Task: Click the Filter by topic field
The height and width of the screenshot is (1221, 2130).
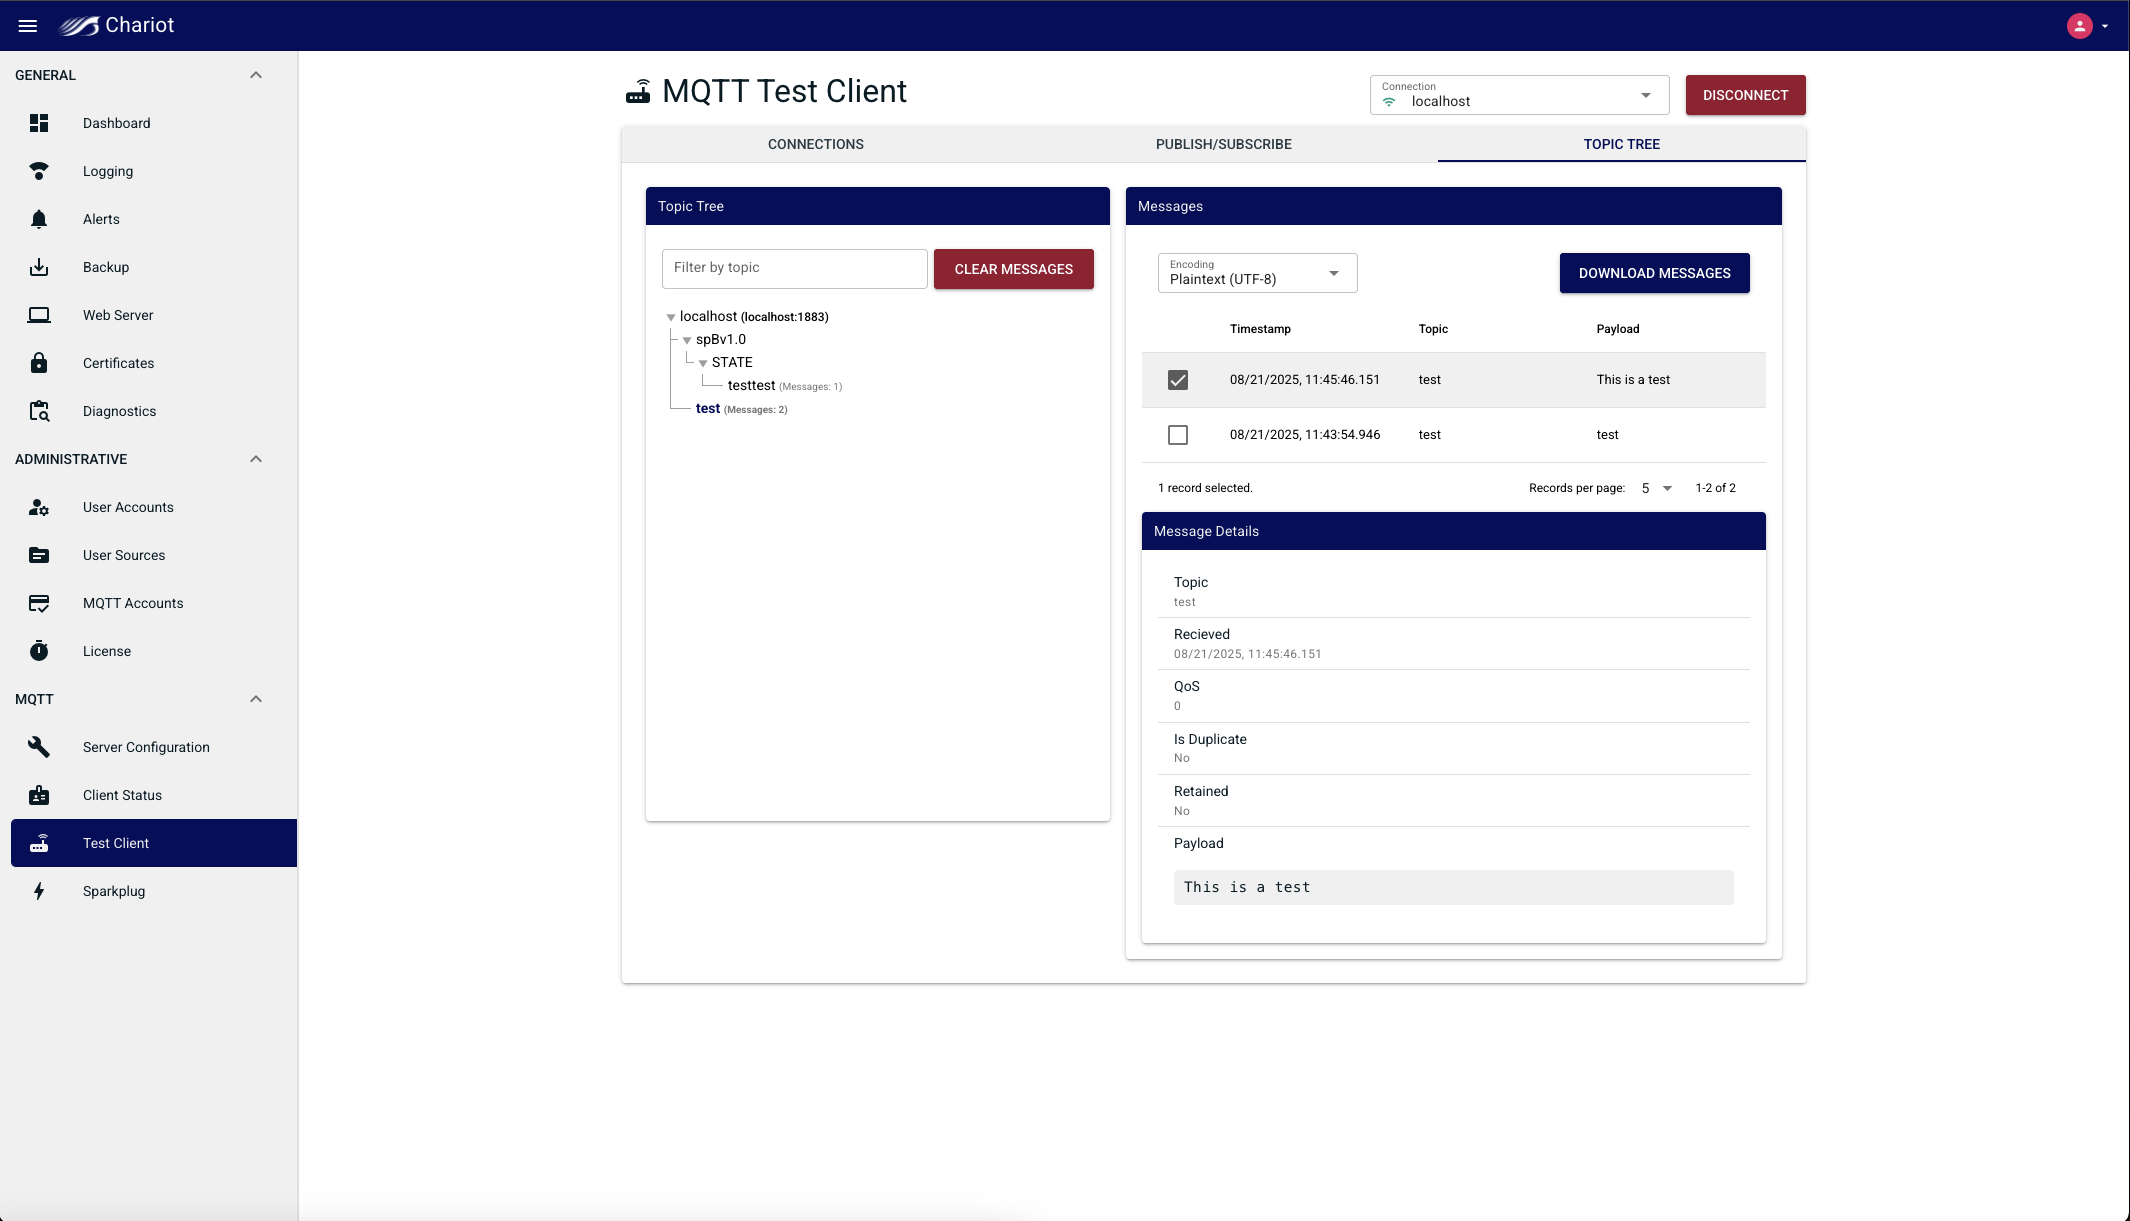Action: [x=794, y=268]
